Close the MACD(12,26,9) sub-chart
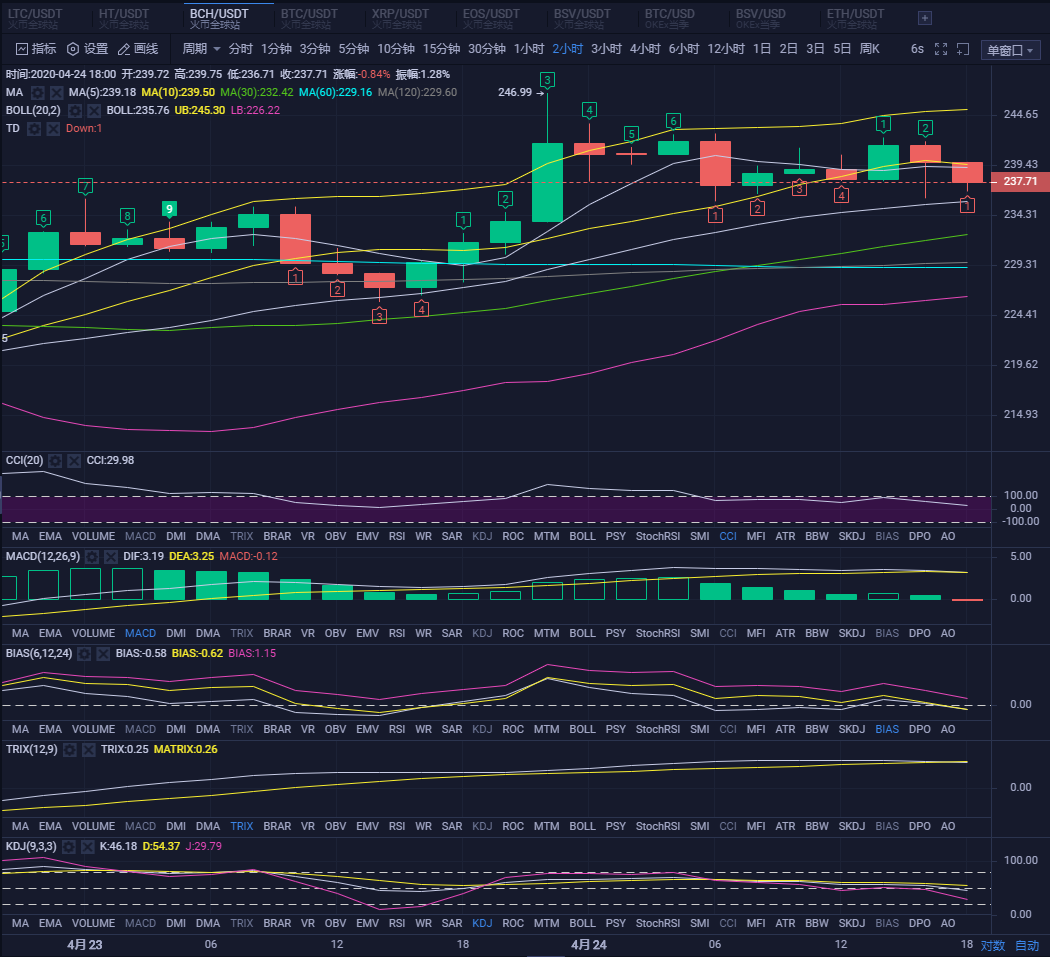The width and height of the screenshot is (1050, 957). [111, 557]
